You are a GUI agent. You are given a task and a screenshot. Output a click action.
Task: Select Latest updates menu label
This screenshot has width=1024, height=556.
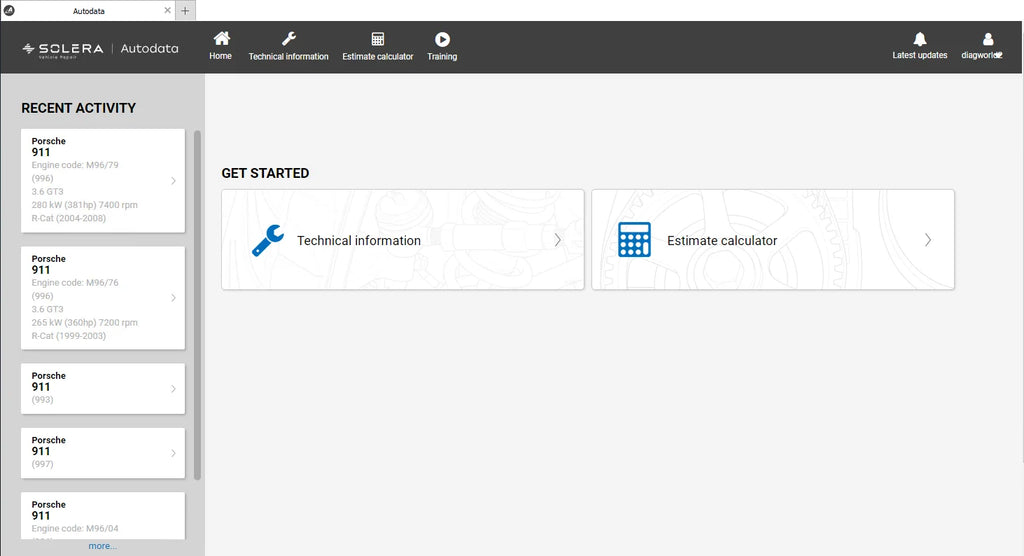click(920, 56)
